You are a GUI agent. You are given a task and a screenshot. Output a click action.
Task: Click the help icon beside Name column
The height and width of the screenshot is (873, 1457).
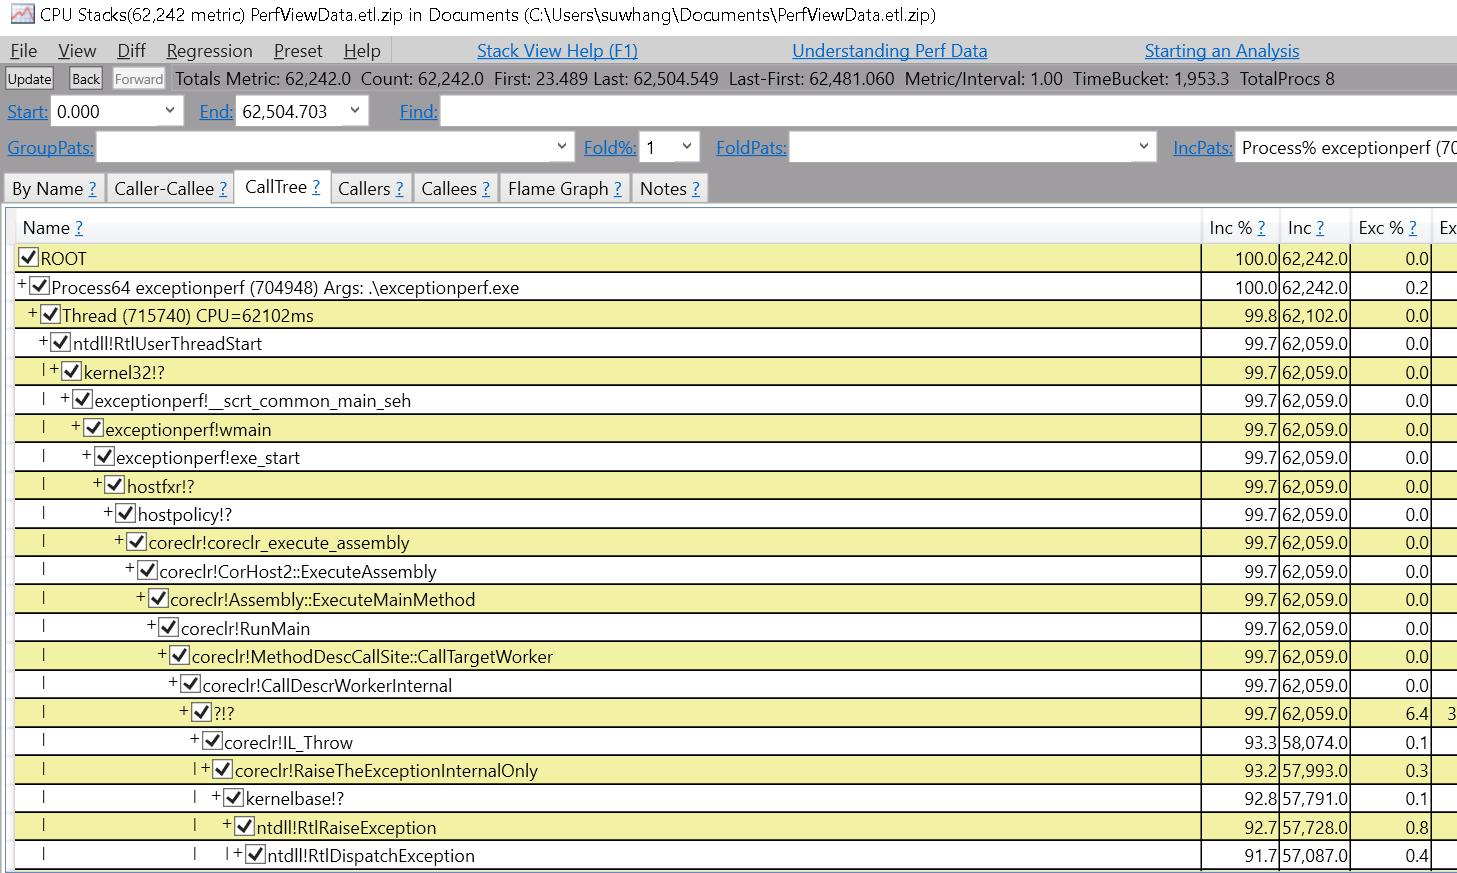pyautogui.click(x=77, y=228)
